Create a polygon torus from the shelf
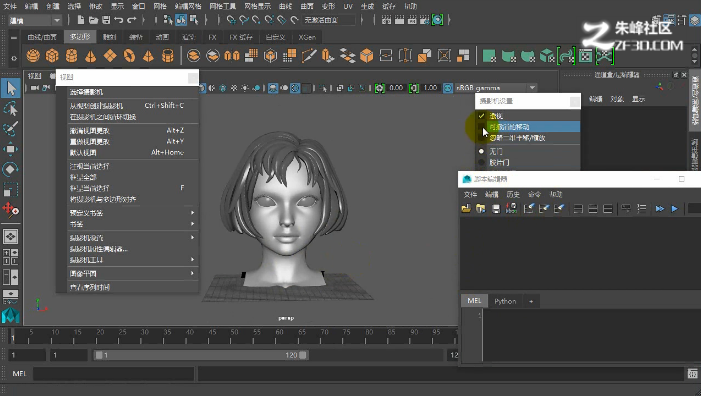 click(129, 55)
